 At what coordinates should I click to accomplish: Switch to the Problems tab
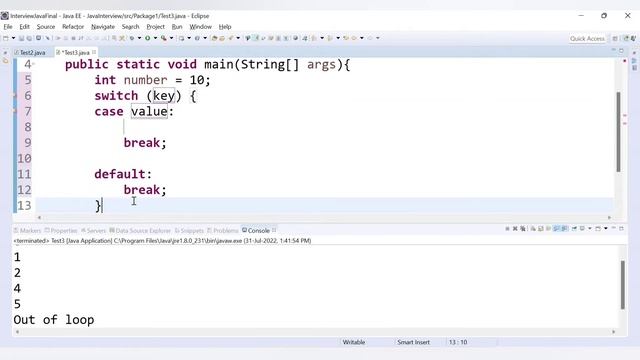(x=222, y=231)
